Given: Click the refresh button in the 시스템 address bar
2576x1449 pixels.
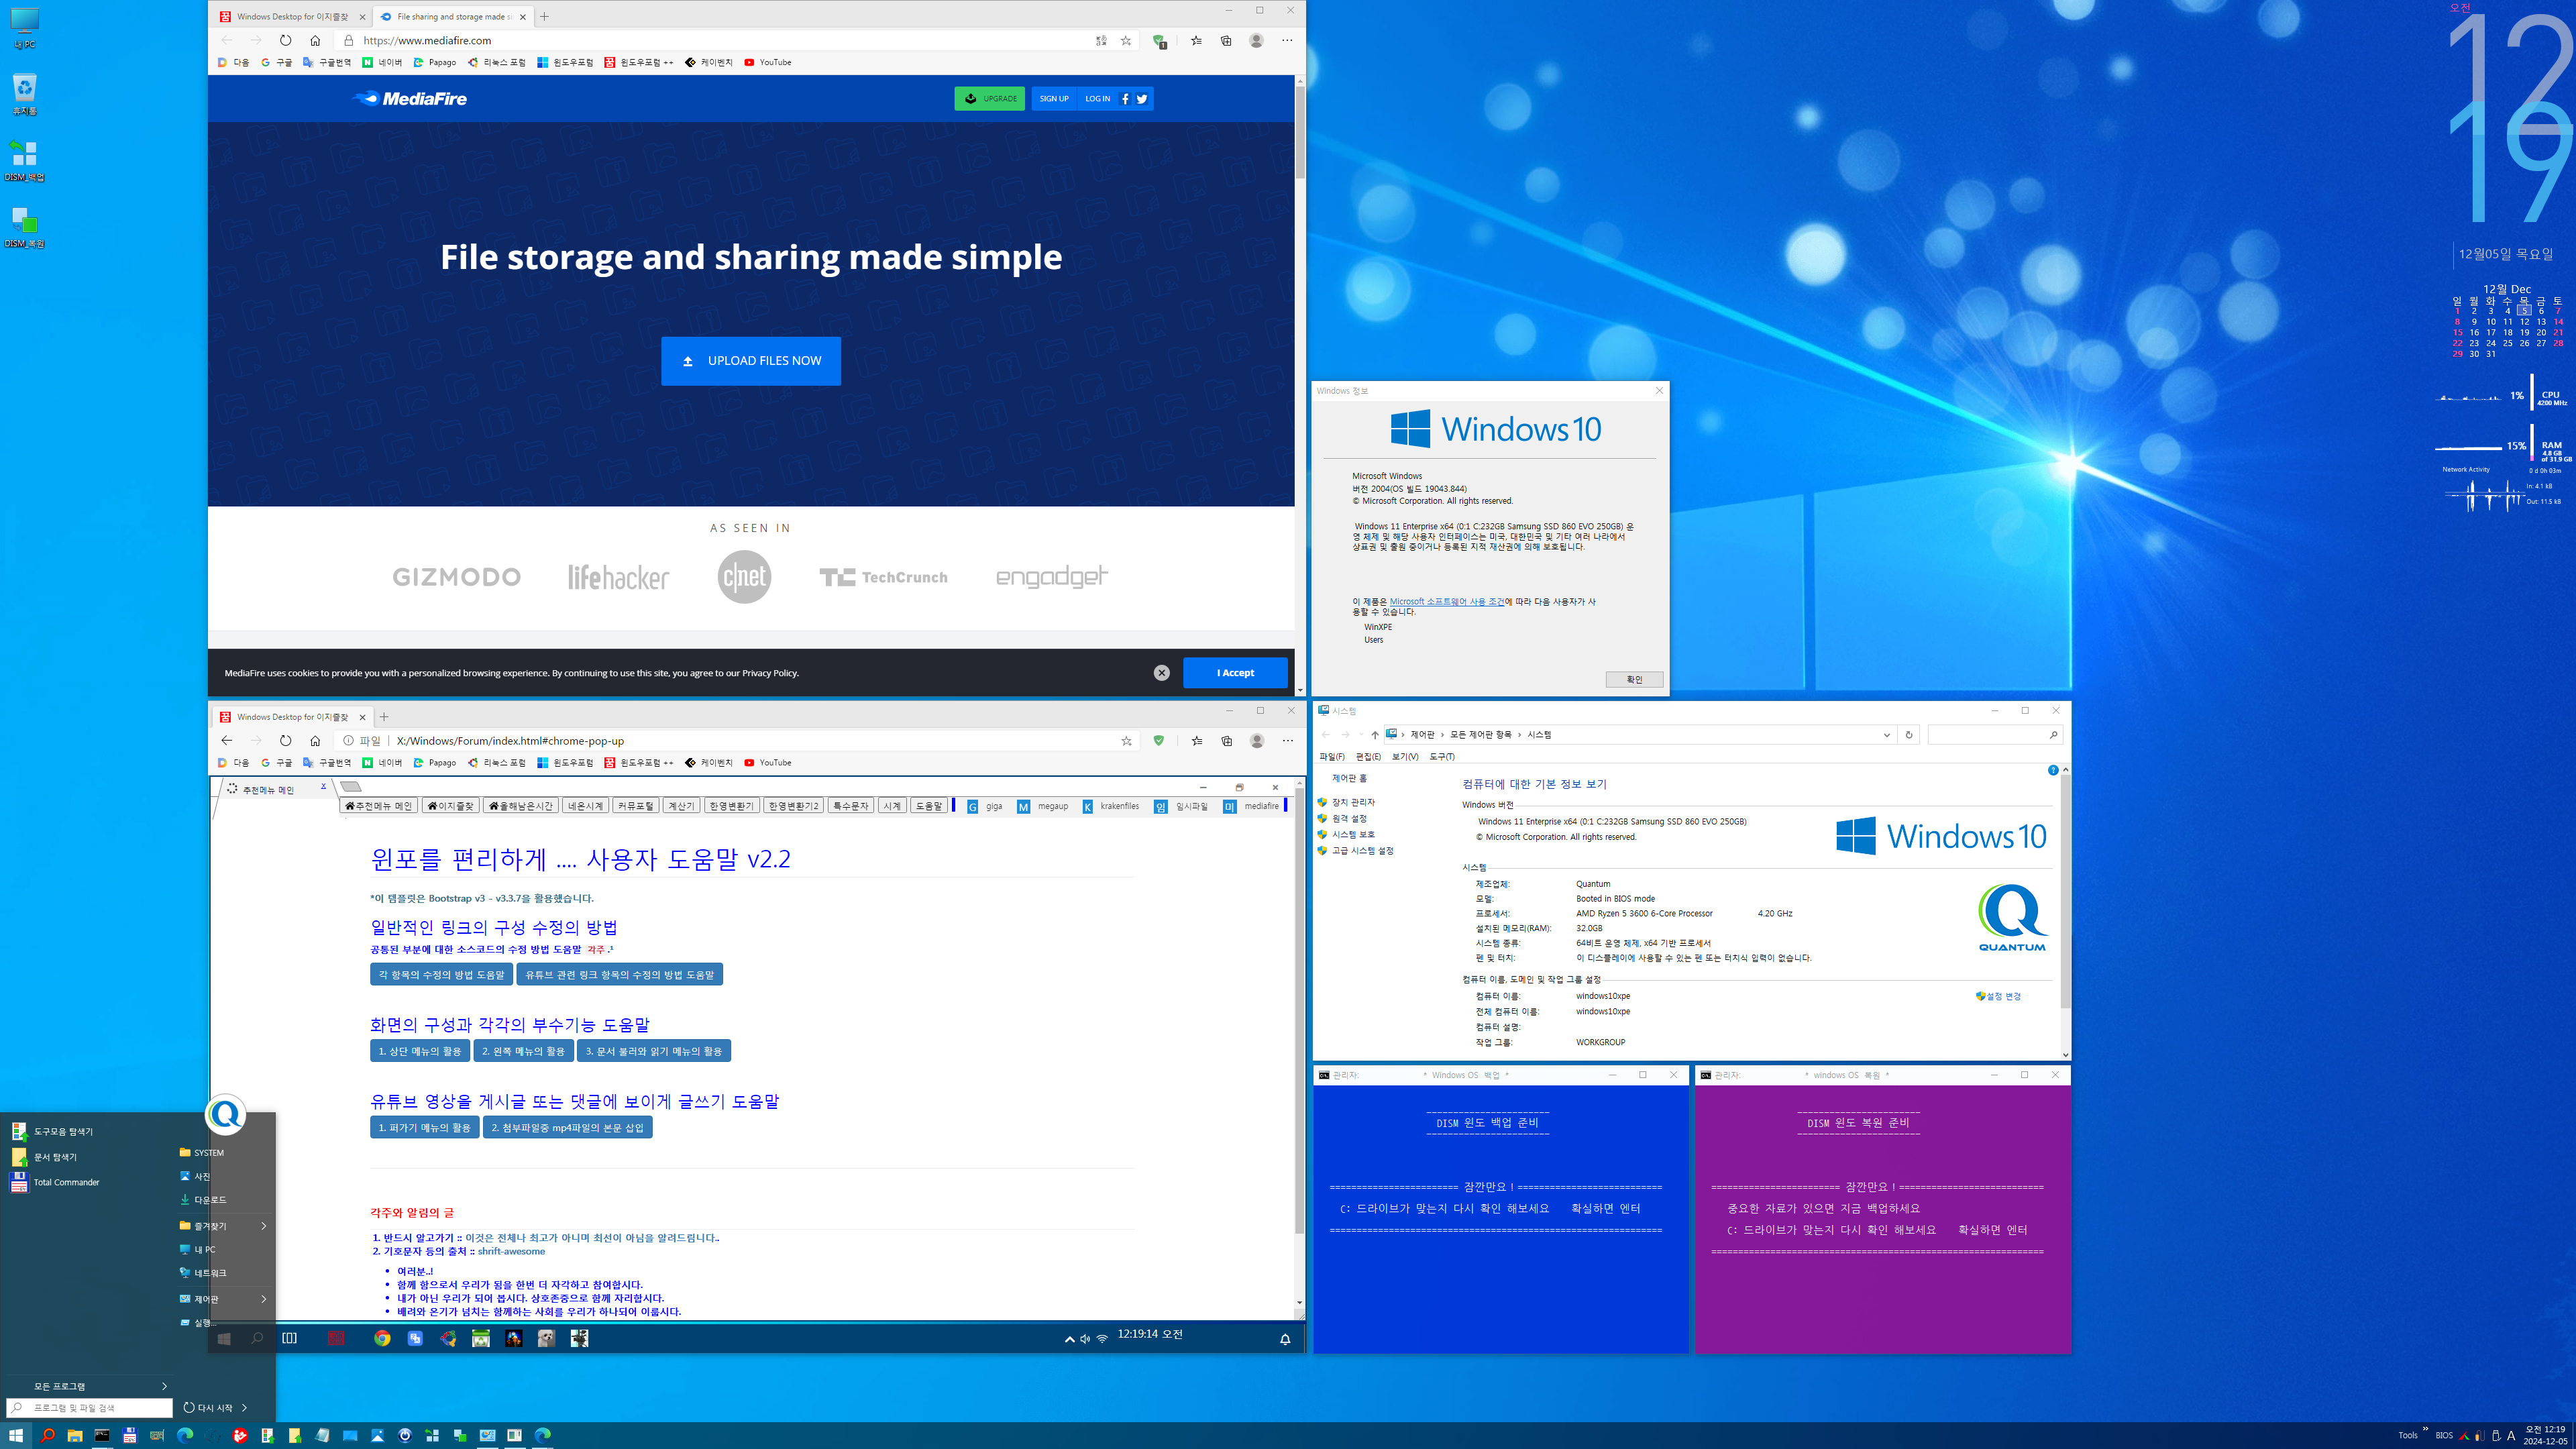Looking at the screenshot, I should [1908, 735].
